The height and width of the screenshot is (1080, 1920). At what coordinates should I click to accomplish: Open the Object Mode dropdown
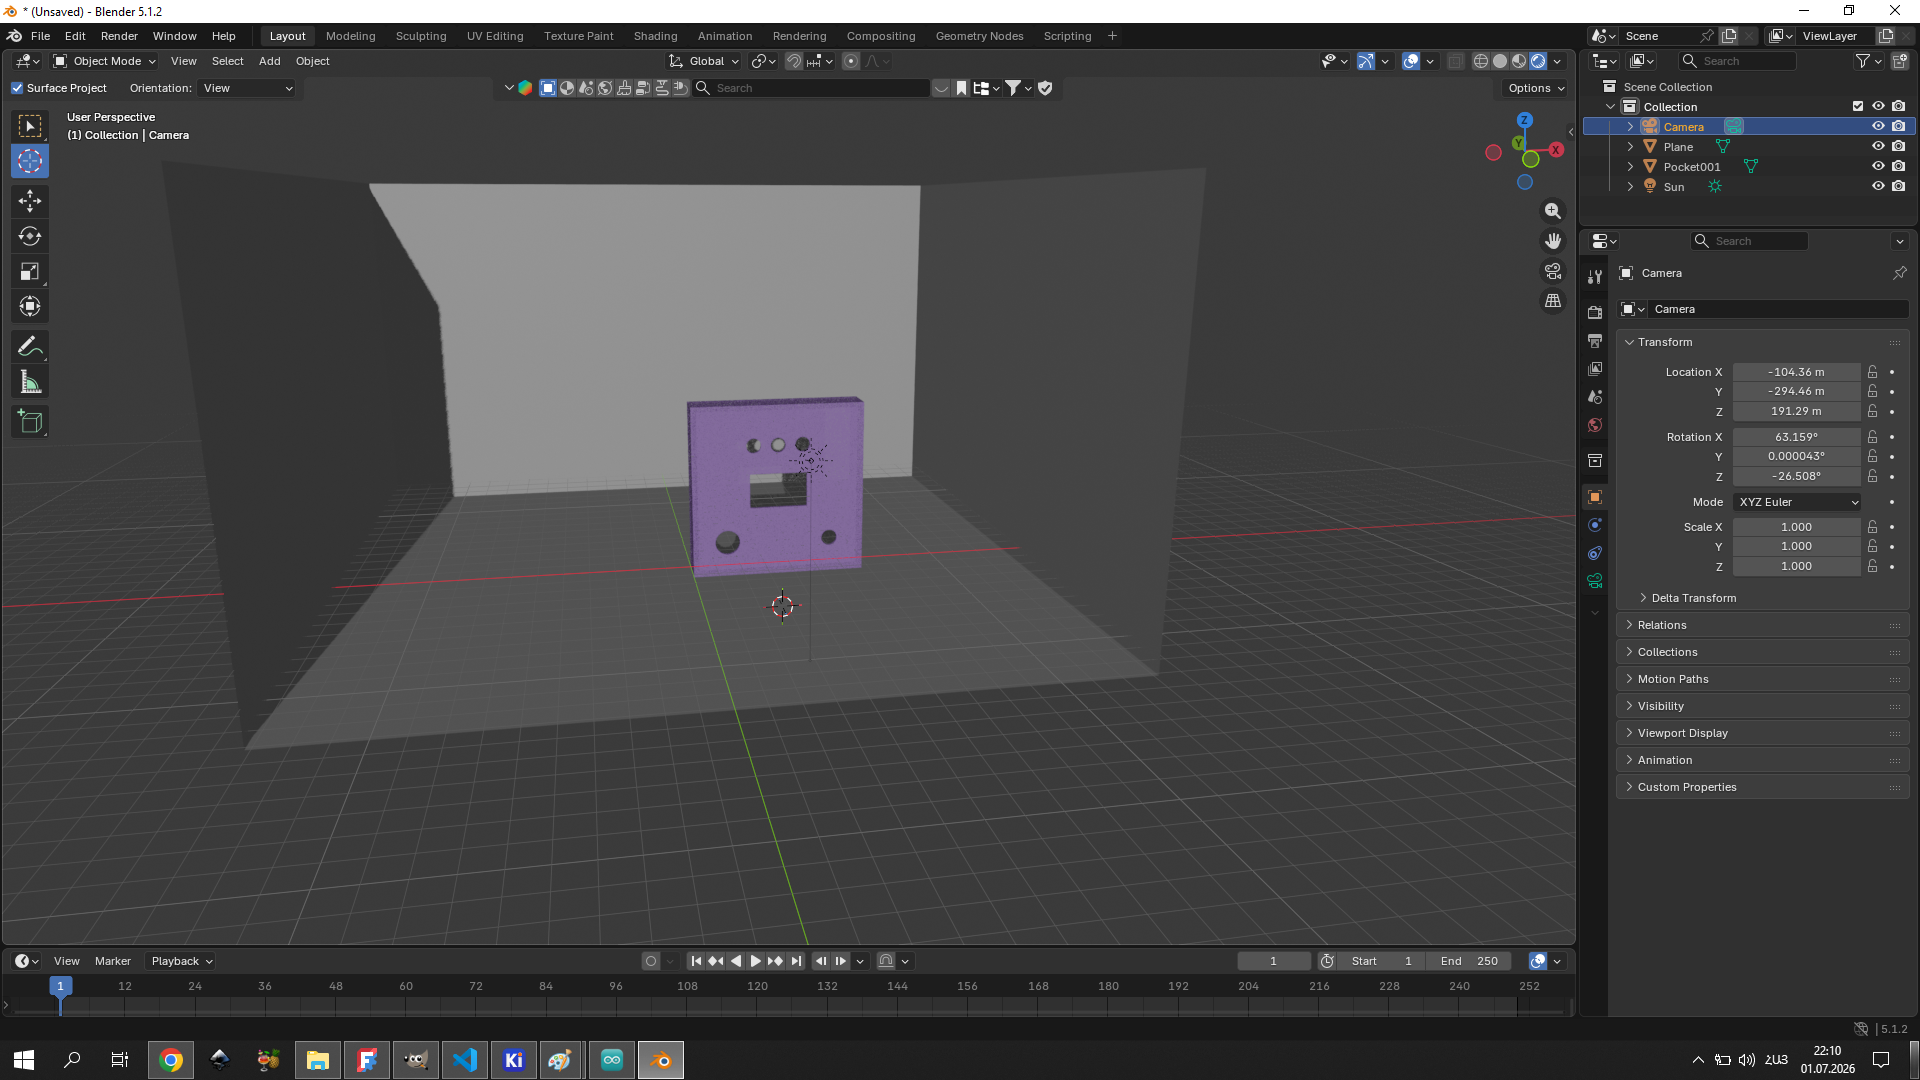[x=105, y=61]
